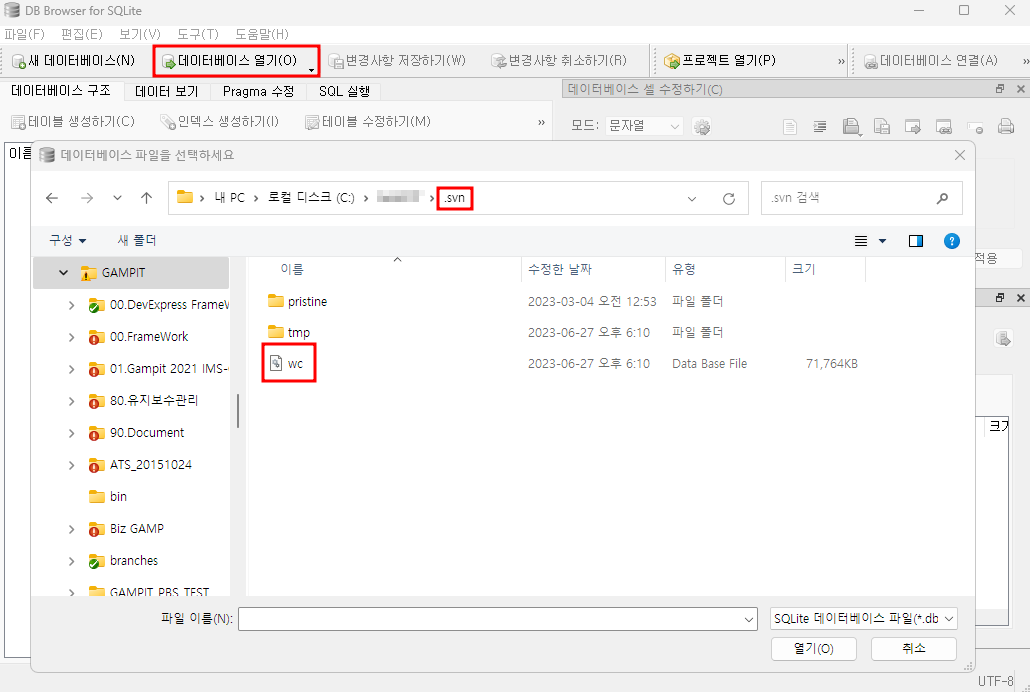Click the import/load file icon with dropdown arrow

852,127
